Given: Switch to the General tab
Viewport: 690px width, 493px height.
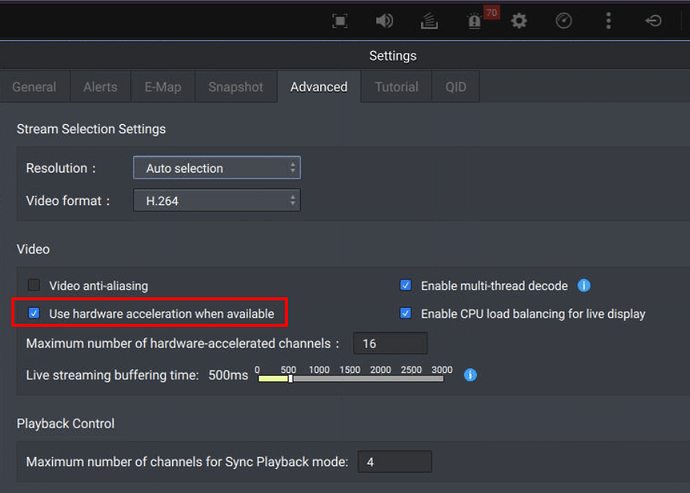Looking at the screenshot, I should pyautogui.click(x=34, y=87).
